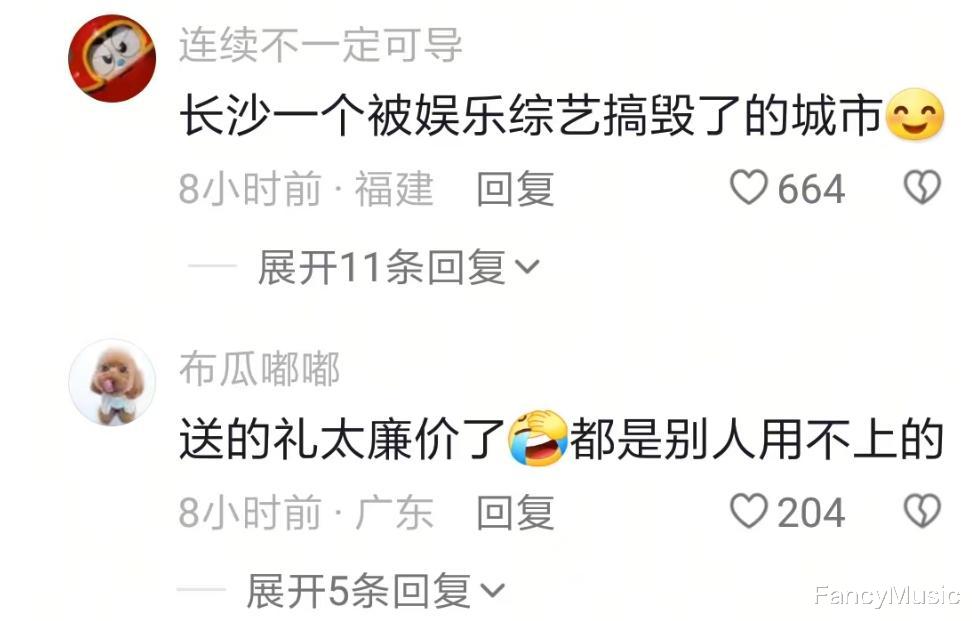Open username 连续不一定可导
The height and width of the screenshot is (621, 972).
point(320,45)
